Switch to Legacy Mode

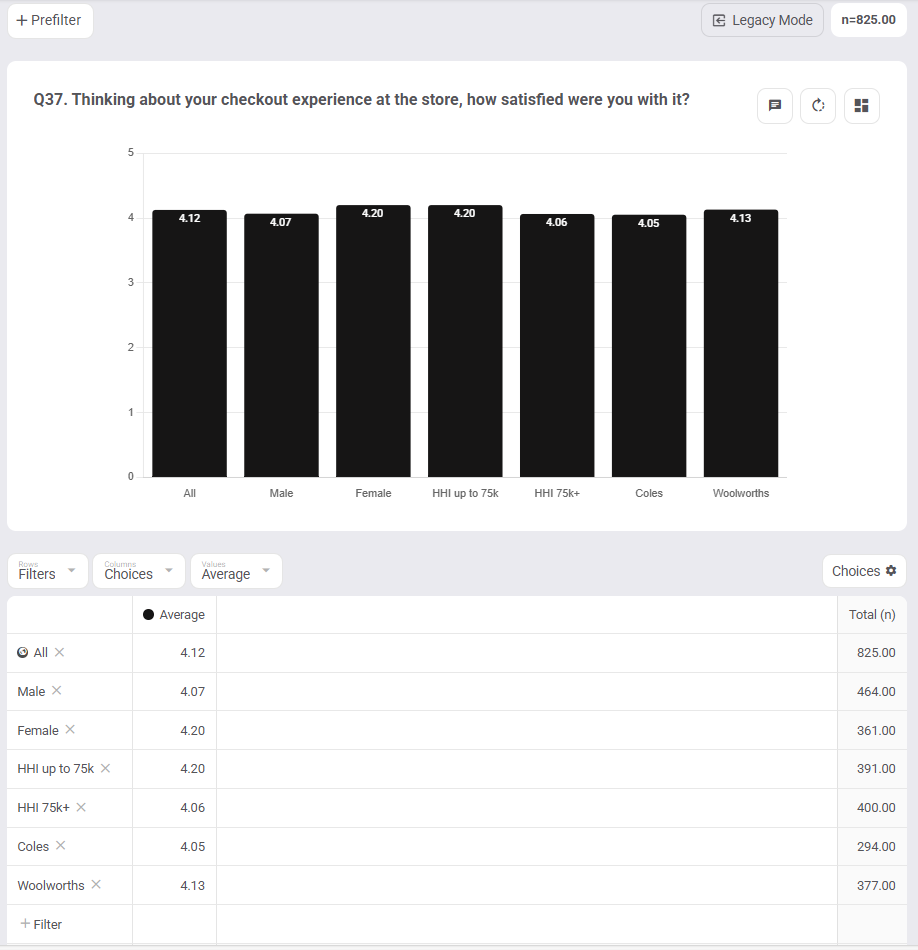pyautogui.click(x=762, y=20)
